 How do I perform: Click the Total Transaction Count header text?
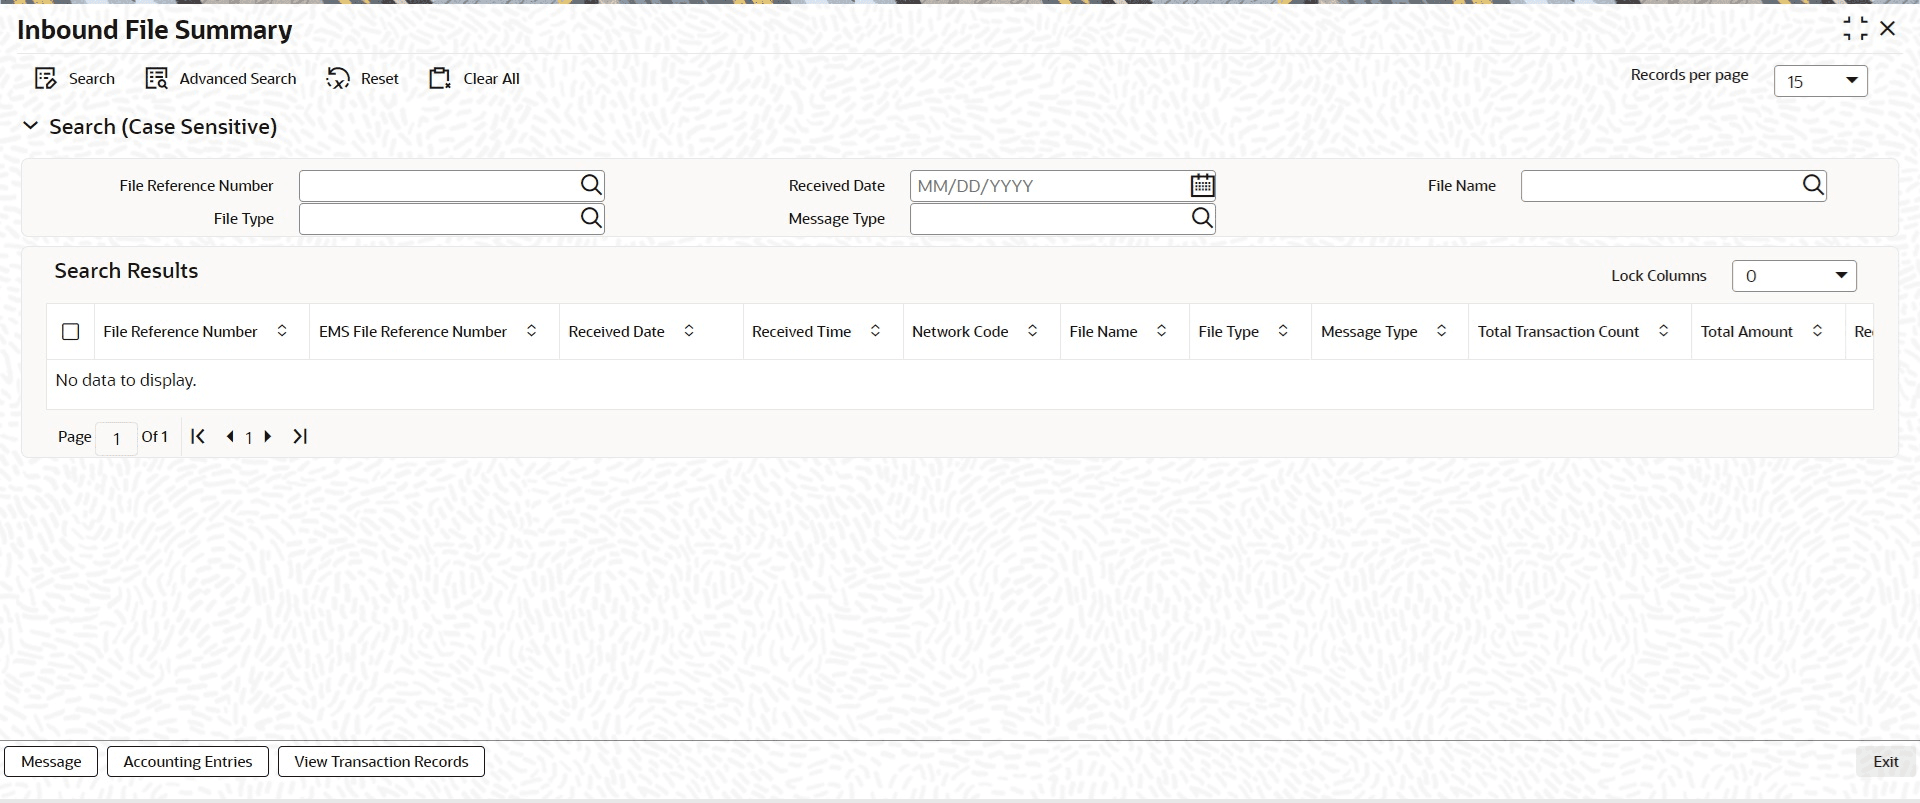pyautogui.click(x=1558, y=331)
